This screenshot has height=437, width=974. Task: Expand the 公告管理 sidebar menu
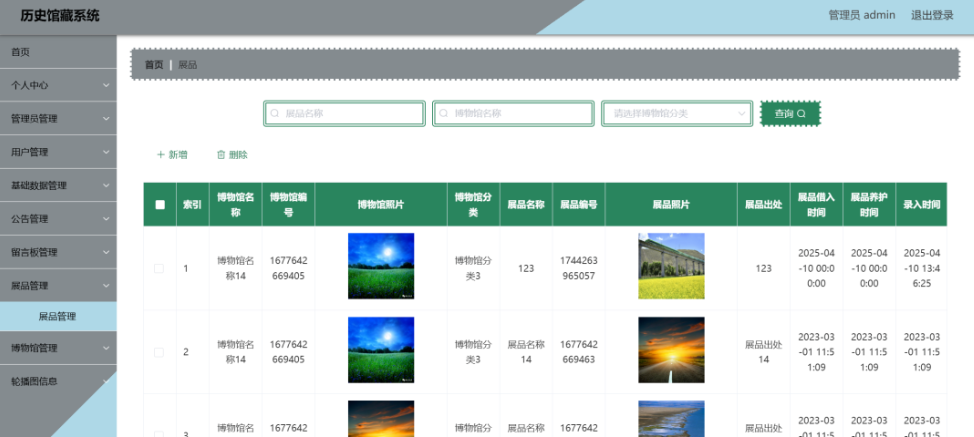(x=58, y=219)
